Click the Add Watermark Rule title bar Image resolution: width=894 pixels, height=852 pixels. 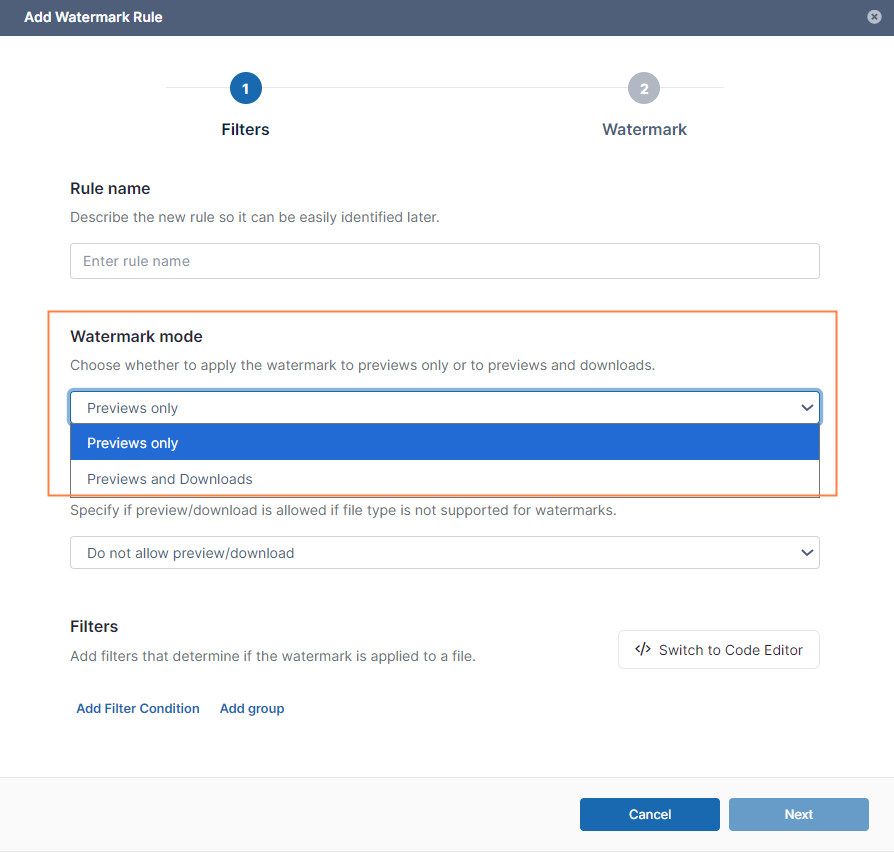coord(447,18)
